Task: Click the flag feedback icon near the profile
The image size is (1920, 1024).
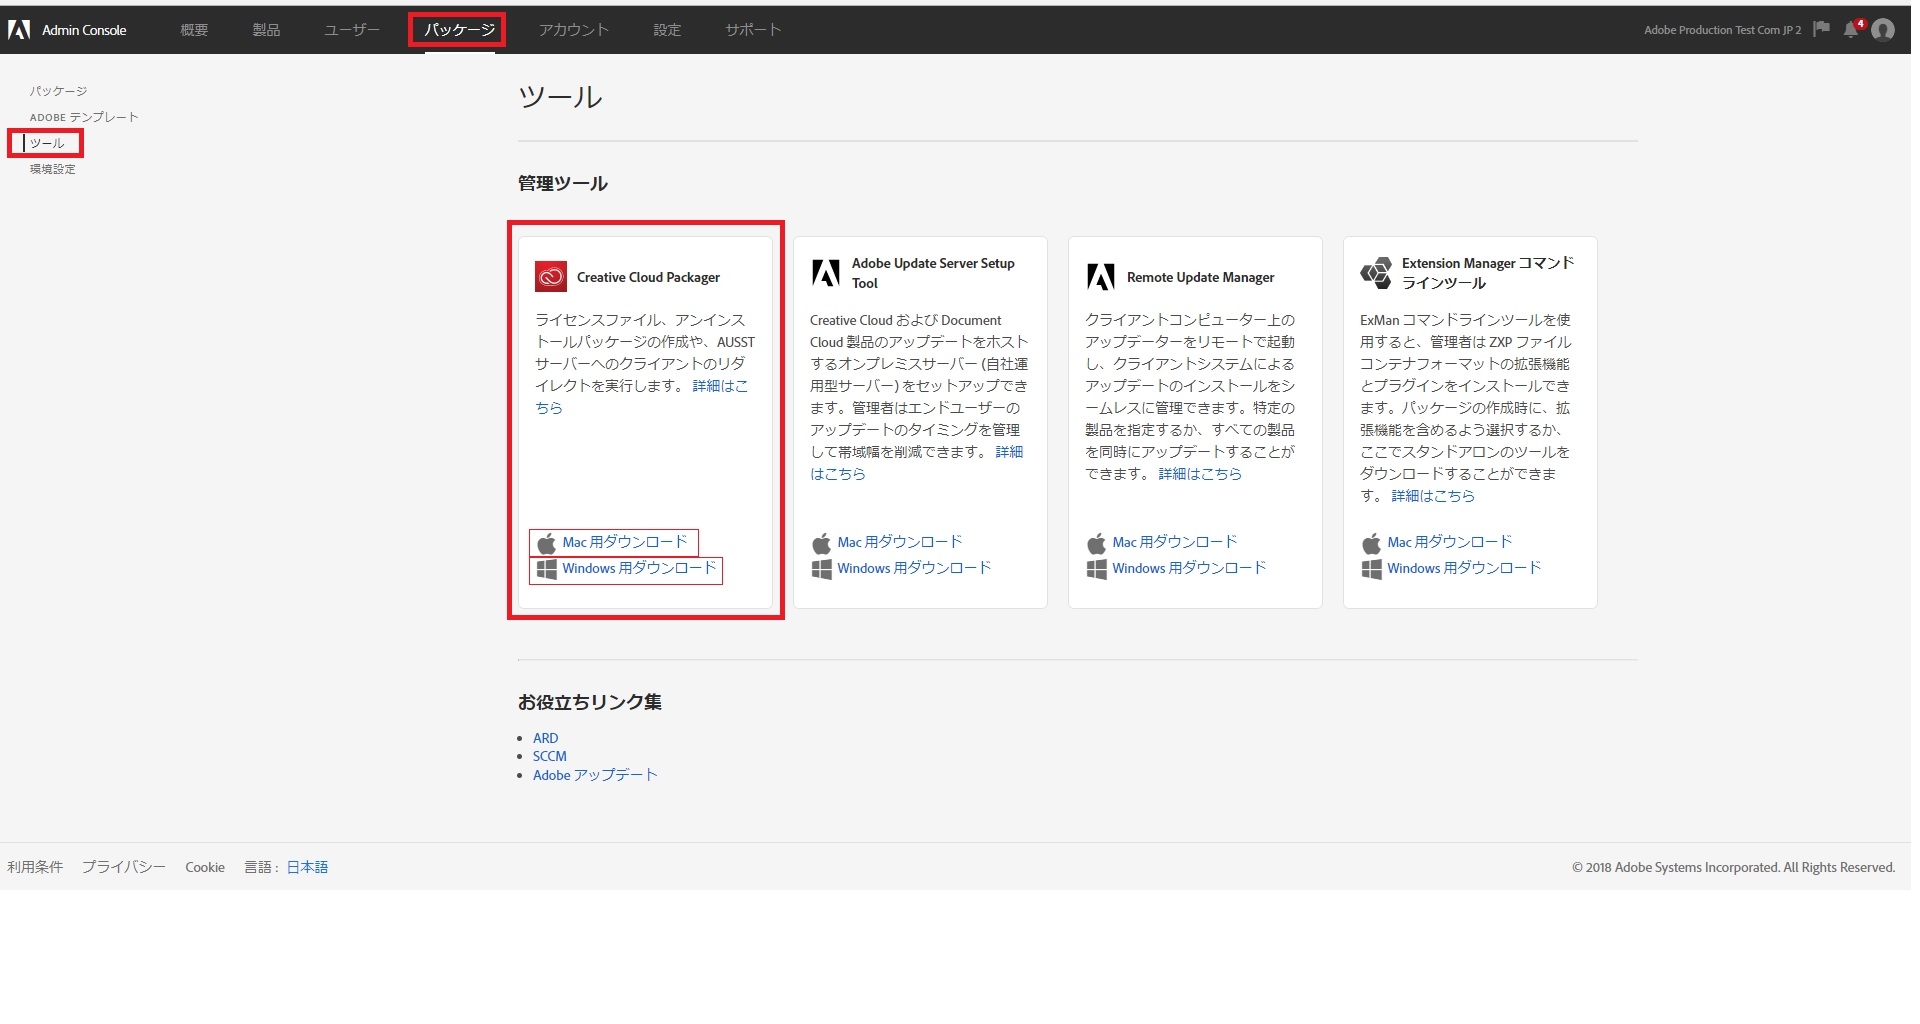Action: click(1820, 30)
